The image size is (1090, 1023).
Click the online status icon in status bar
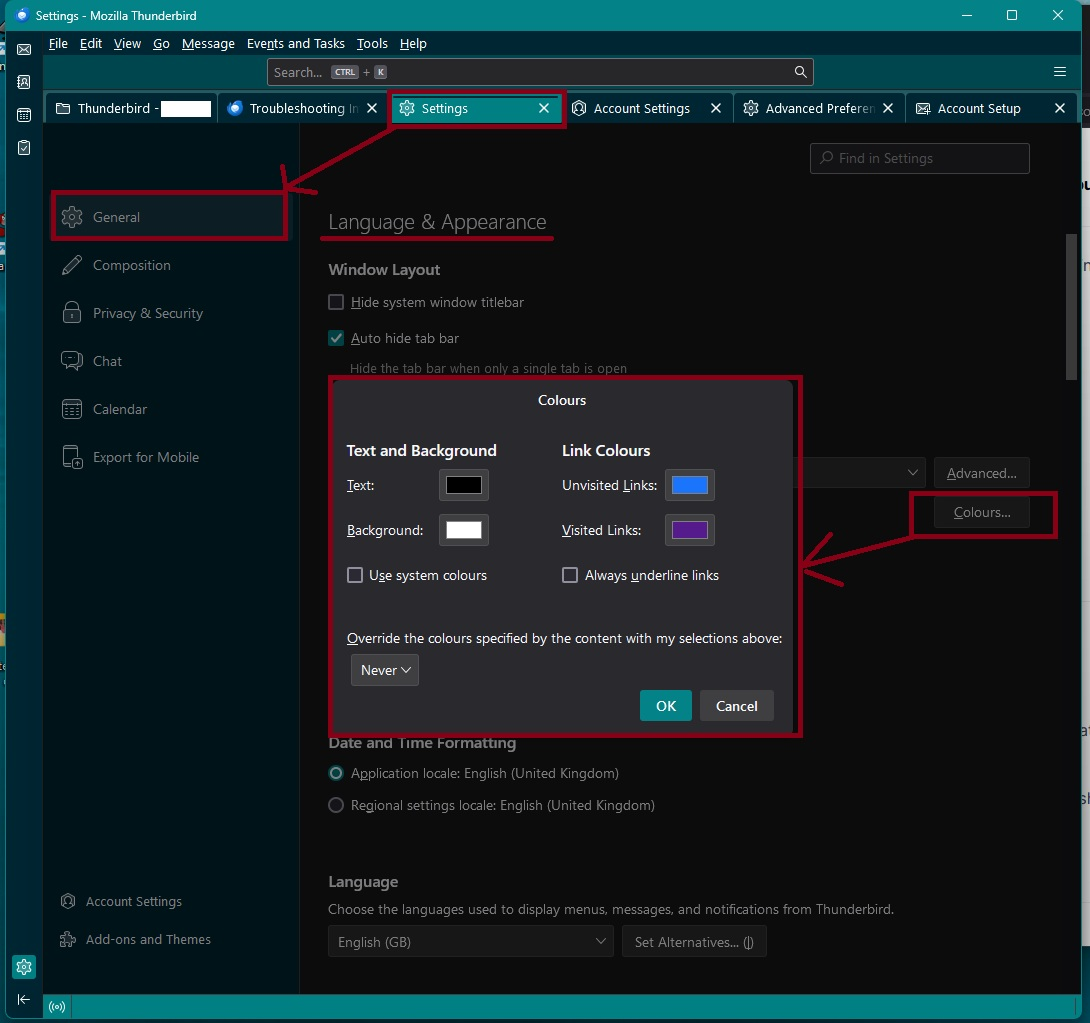tap(58, 1007)
